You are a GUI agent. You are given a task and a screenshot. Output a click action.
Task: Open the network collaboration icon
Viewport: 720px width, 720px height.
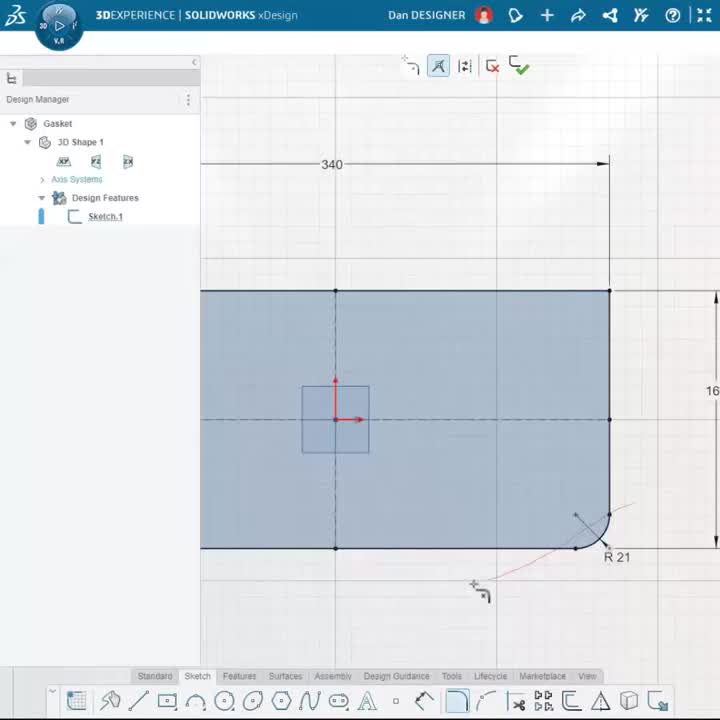click(x=610, y=16)
